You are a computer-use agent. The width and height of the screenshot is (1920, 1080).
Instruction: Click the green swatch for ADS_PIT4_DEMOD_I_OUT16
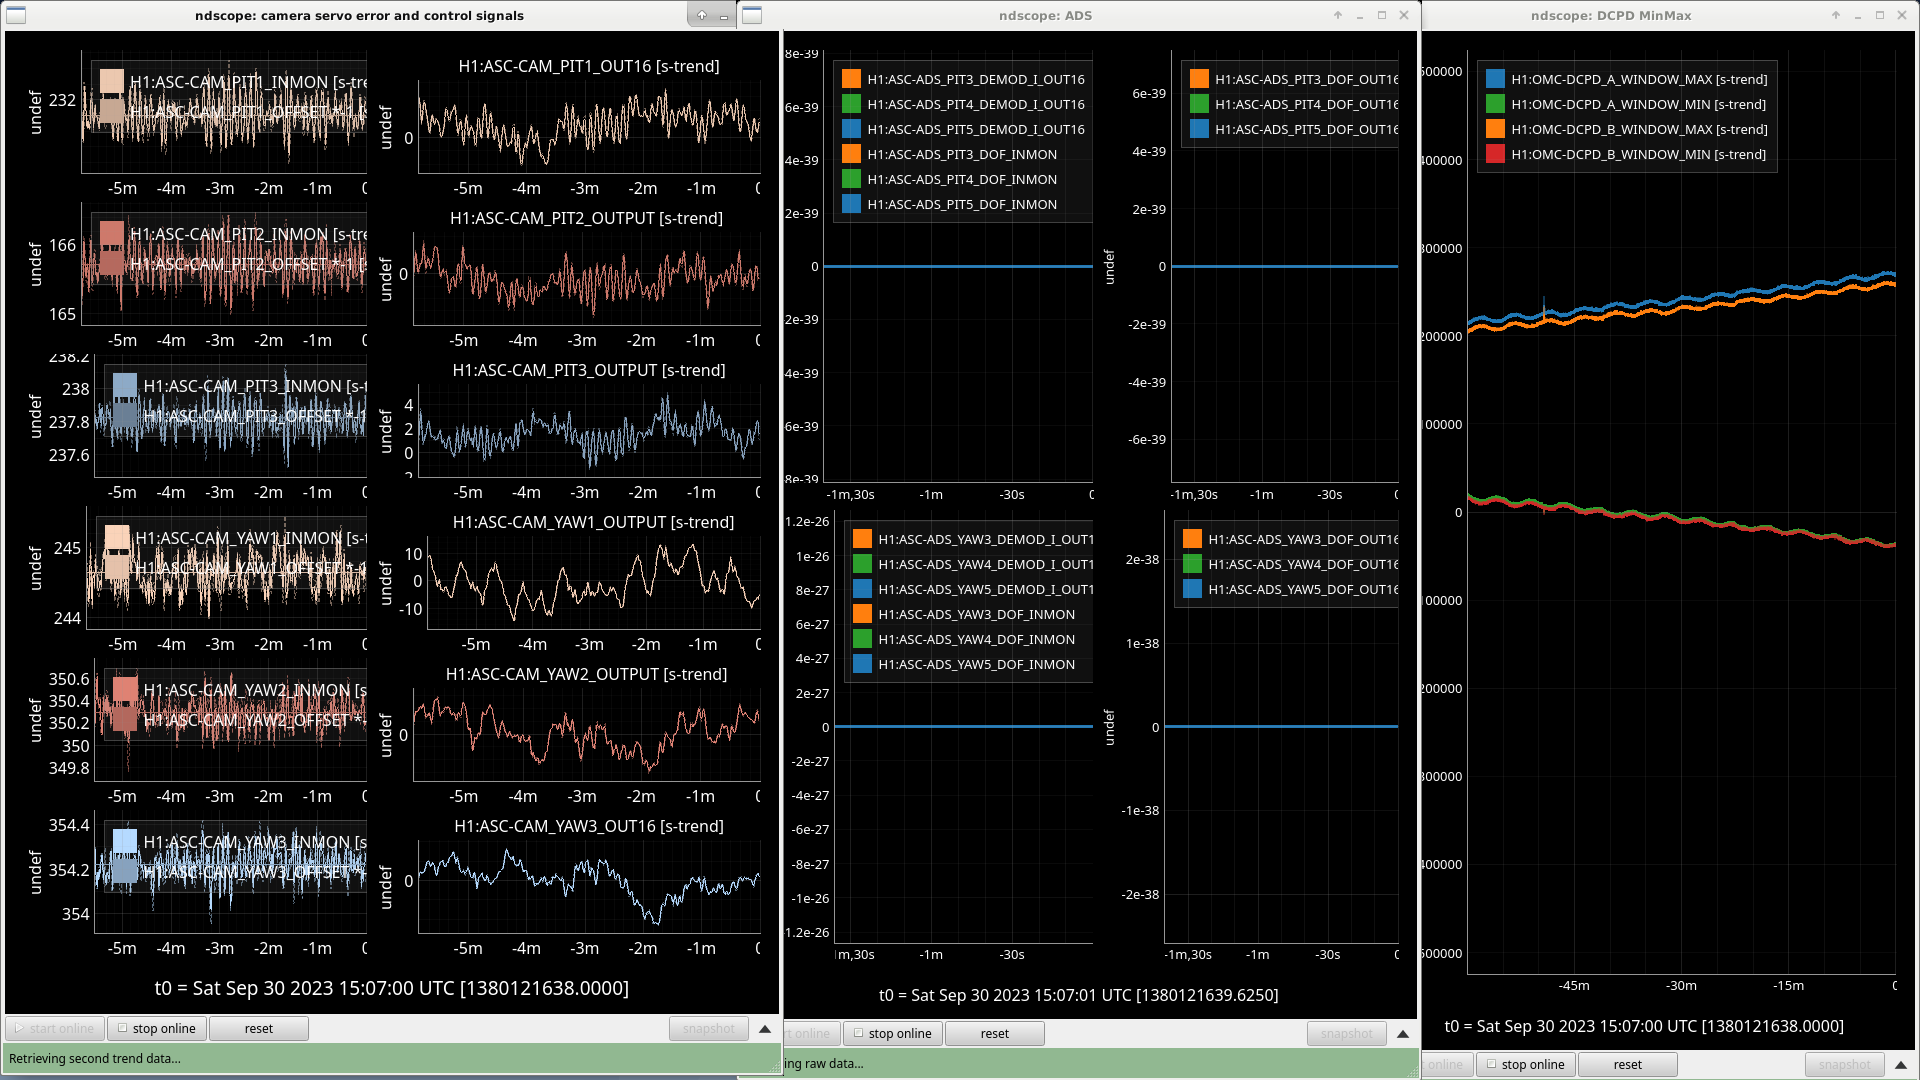(851, 104)
